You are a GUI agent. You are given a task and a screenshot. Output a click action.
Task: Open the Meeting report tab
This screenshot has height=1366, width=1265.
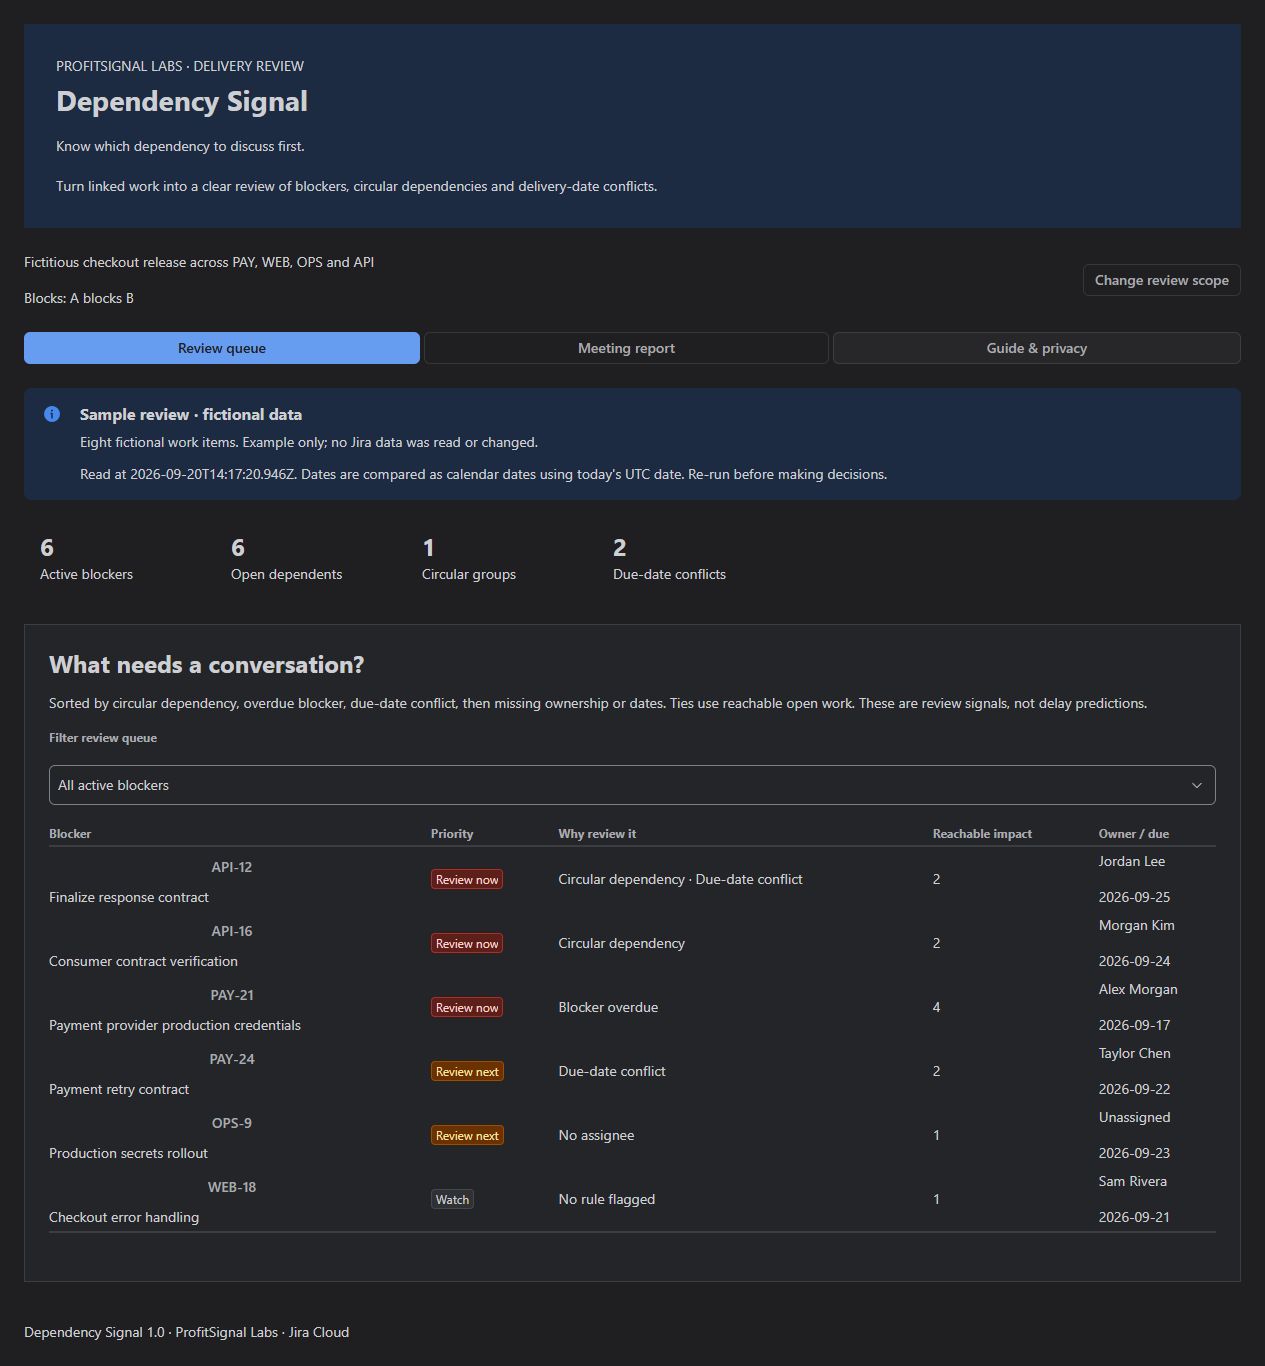[x=626, y=348]
